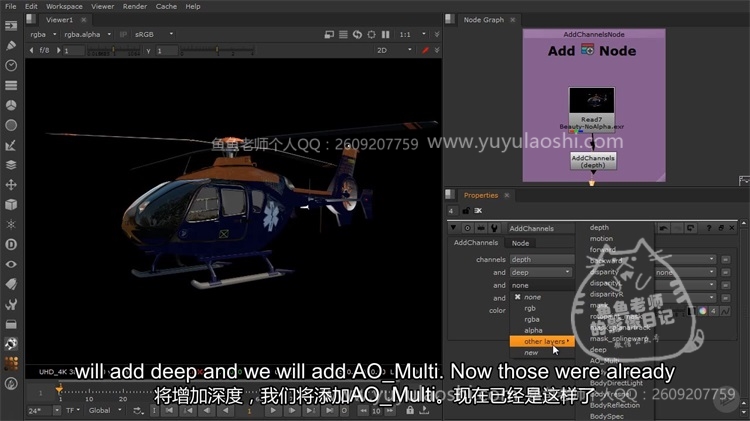Click the color wheel swatch button

pyautogui.click(x=701, y=312)
